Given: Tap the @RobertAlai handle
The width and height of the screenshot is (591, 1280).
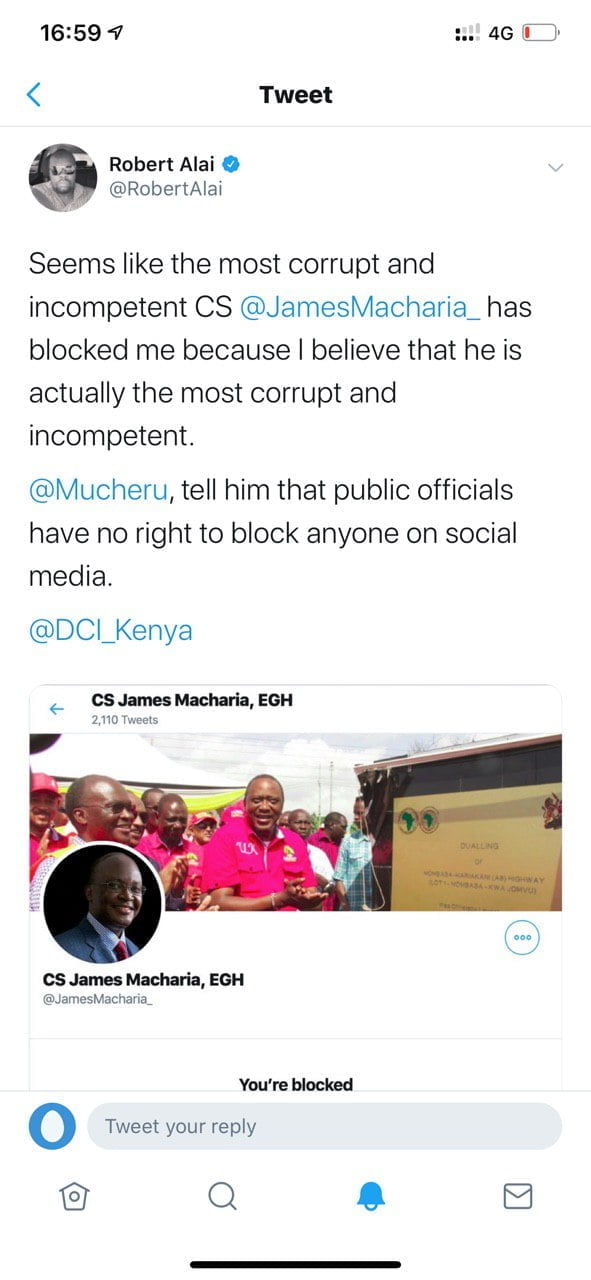Looking at the screenshot, I should [165, 189].
